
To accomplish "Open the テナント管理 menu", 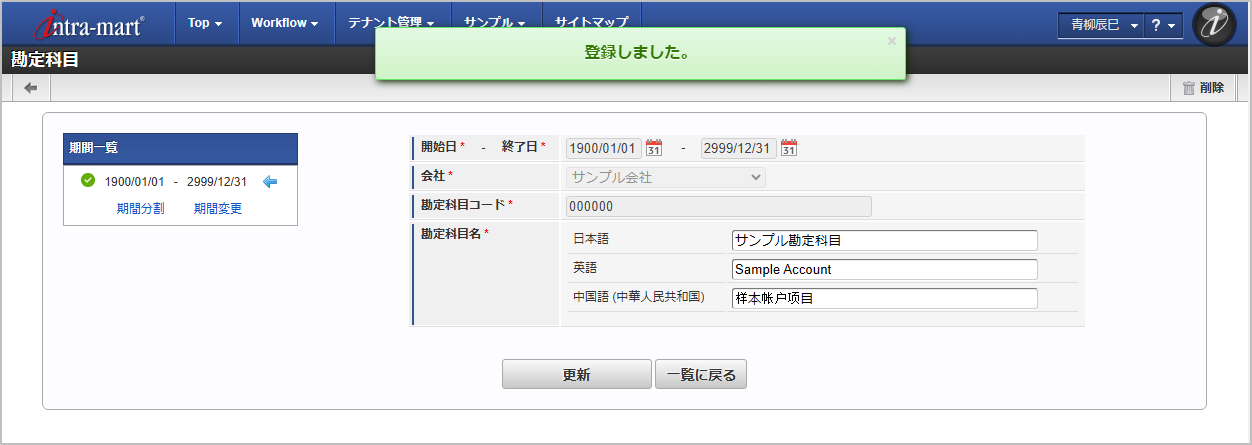I will (391, 22).
